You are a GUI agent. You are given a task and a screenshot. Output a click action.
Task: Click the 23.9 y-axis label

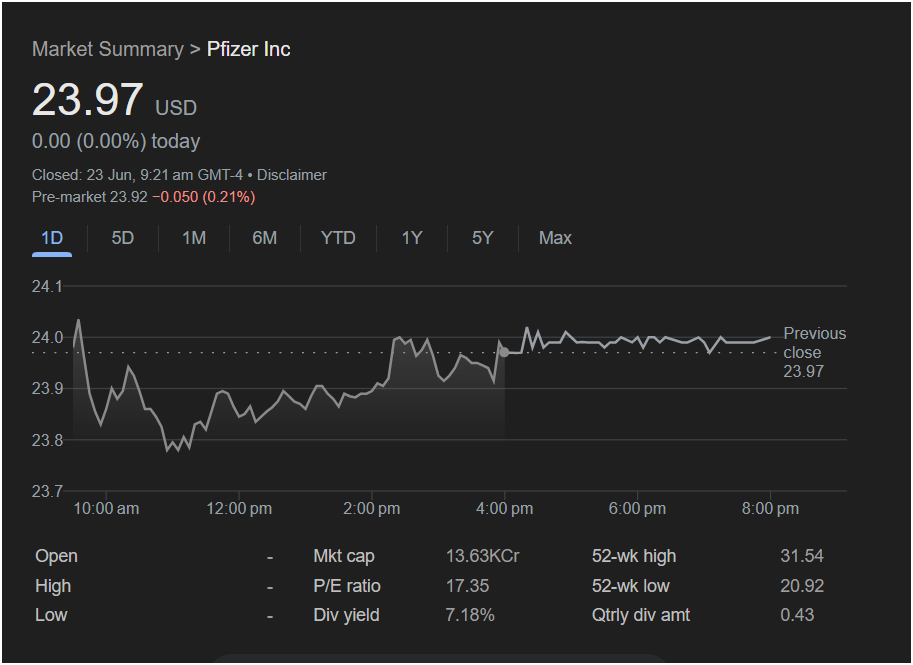[x=47, y=388]
